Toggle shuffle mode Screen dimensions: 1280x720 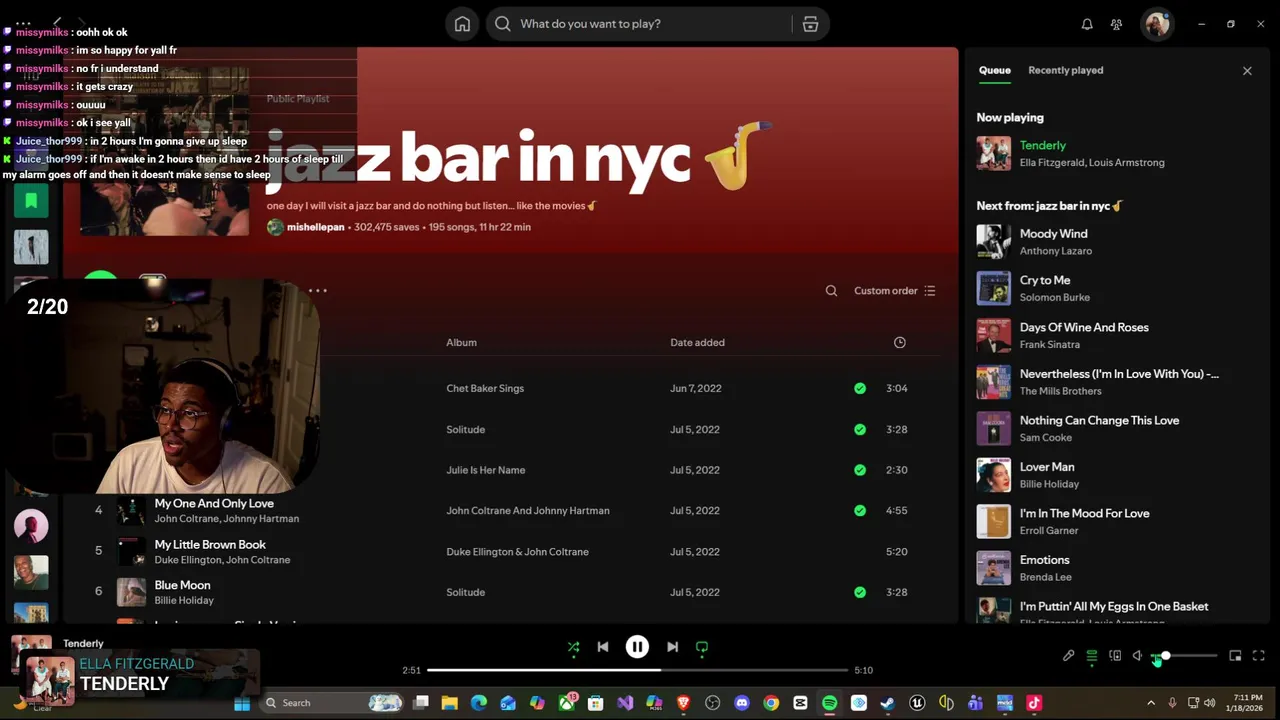tap(573, 647)
